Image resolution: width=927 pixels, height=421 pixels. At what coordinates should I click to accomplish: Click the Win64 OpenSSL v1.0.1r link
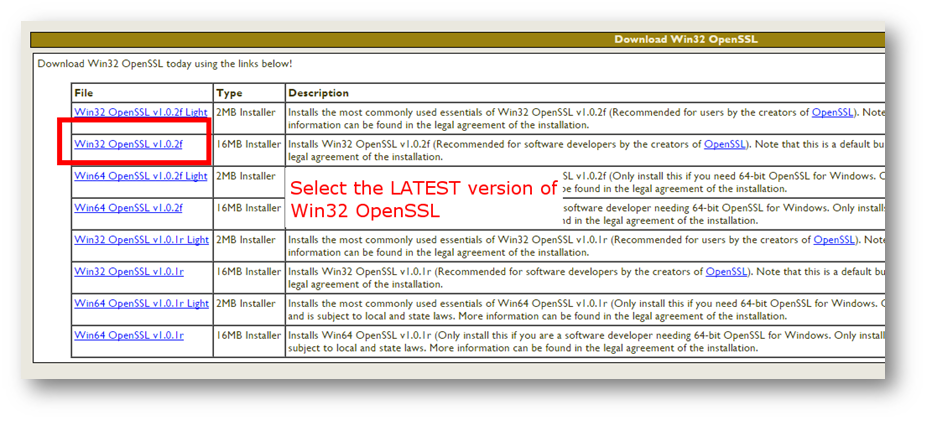click(x=129, y=336)
